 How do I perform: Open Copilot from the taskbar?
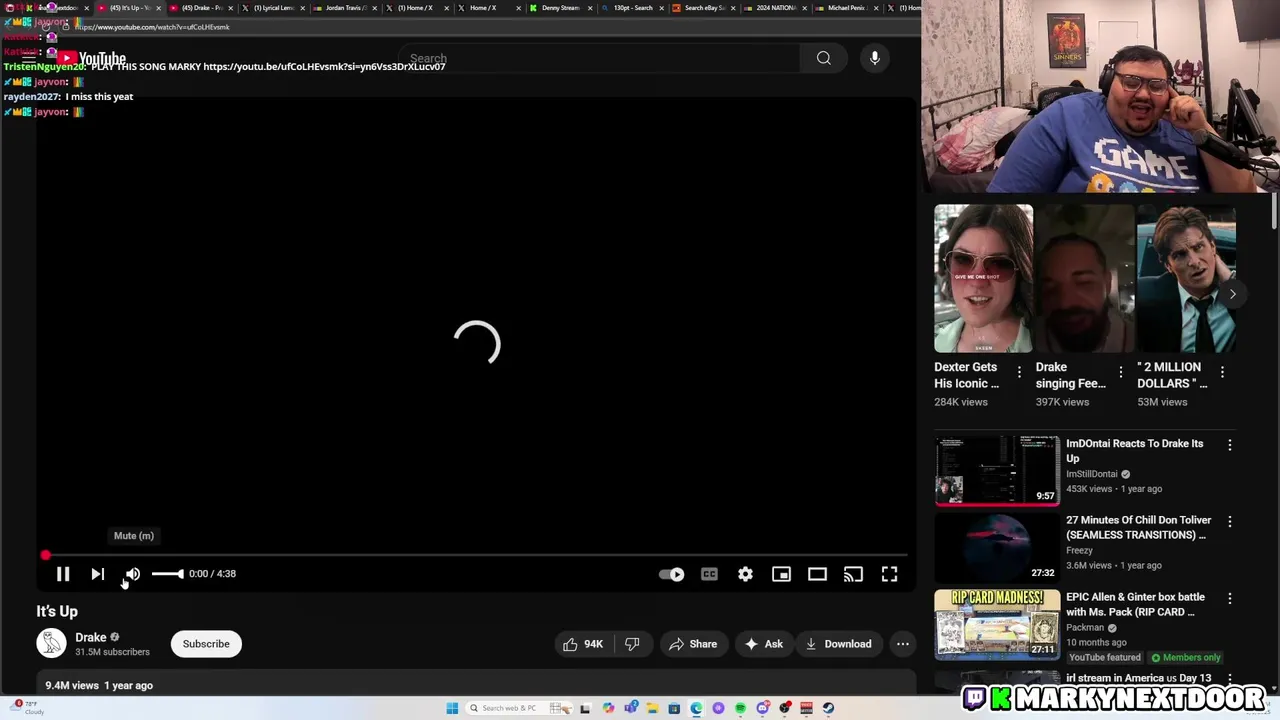click(608, 708)
